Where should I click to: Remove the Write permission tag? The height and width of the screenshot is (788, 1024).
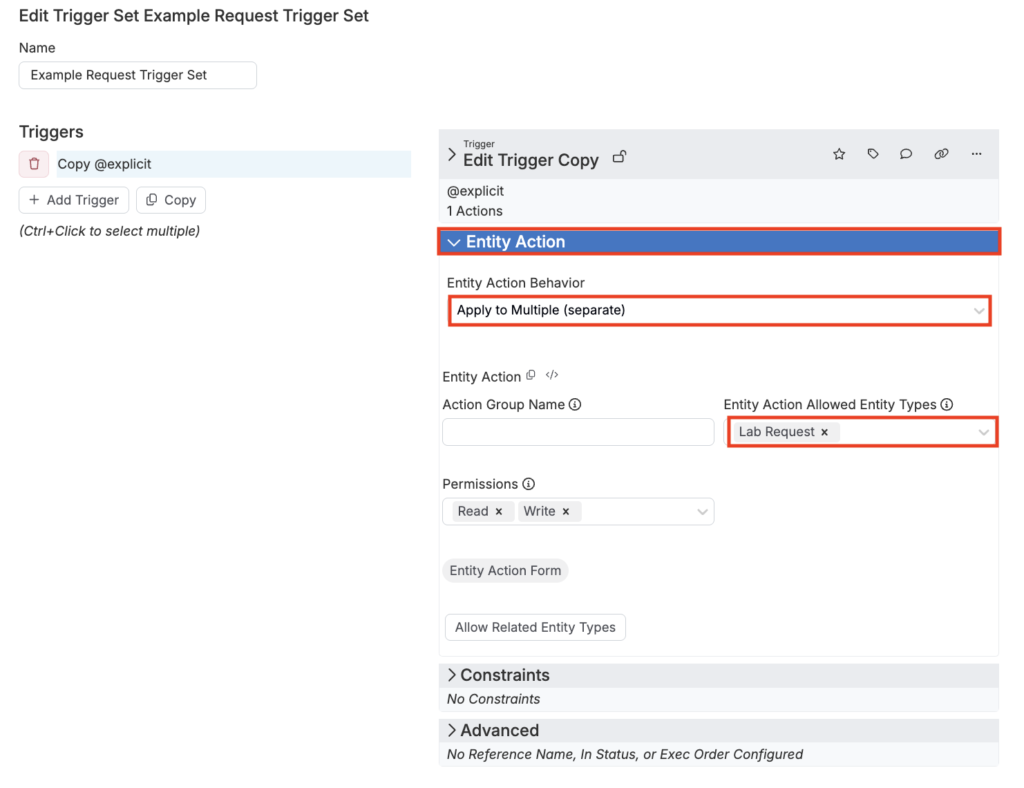click(x=566, y=512)
